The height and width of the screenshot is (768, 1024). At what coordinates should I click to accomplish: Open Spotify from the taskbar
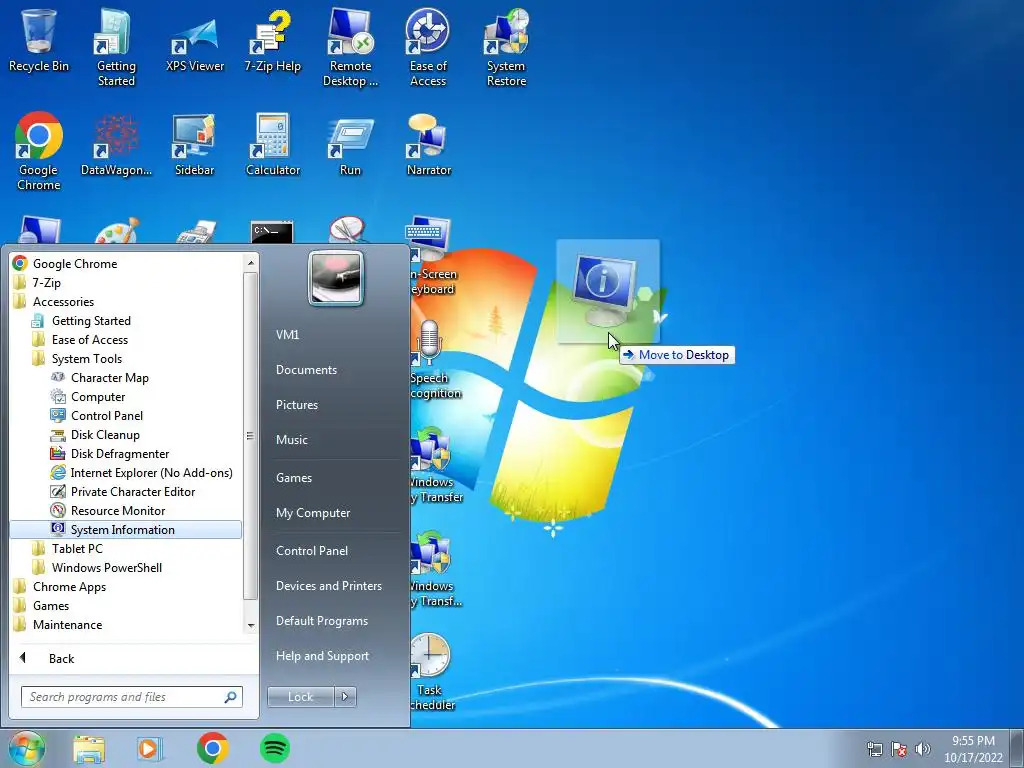[275, 748]
